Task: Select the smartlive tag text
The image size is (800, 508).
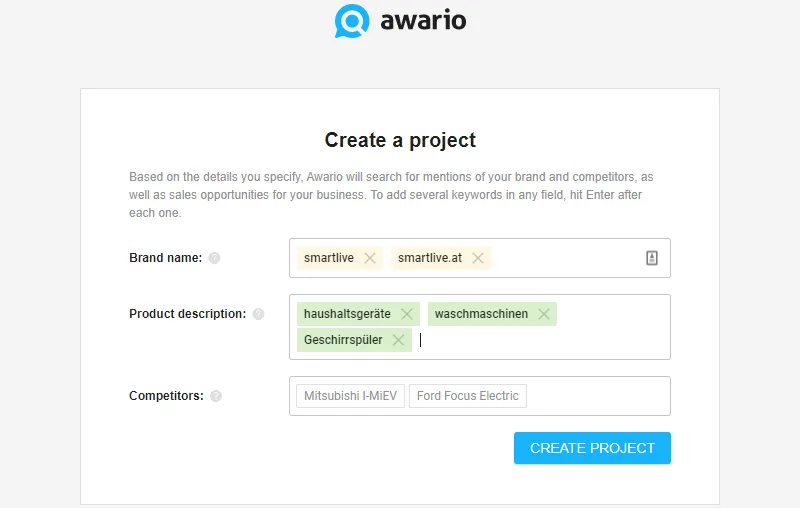Action: (x=329, y=258)
